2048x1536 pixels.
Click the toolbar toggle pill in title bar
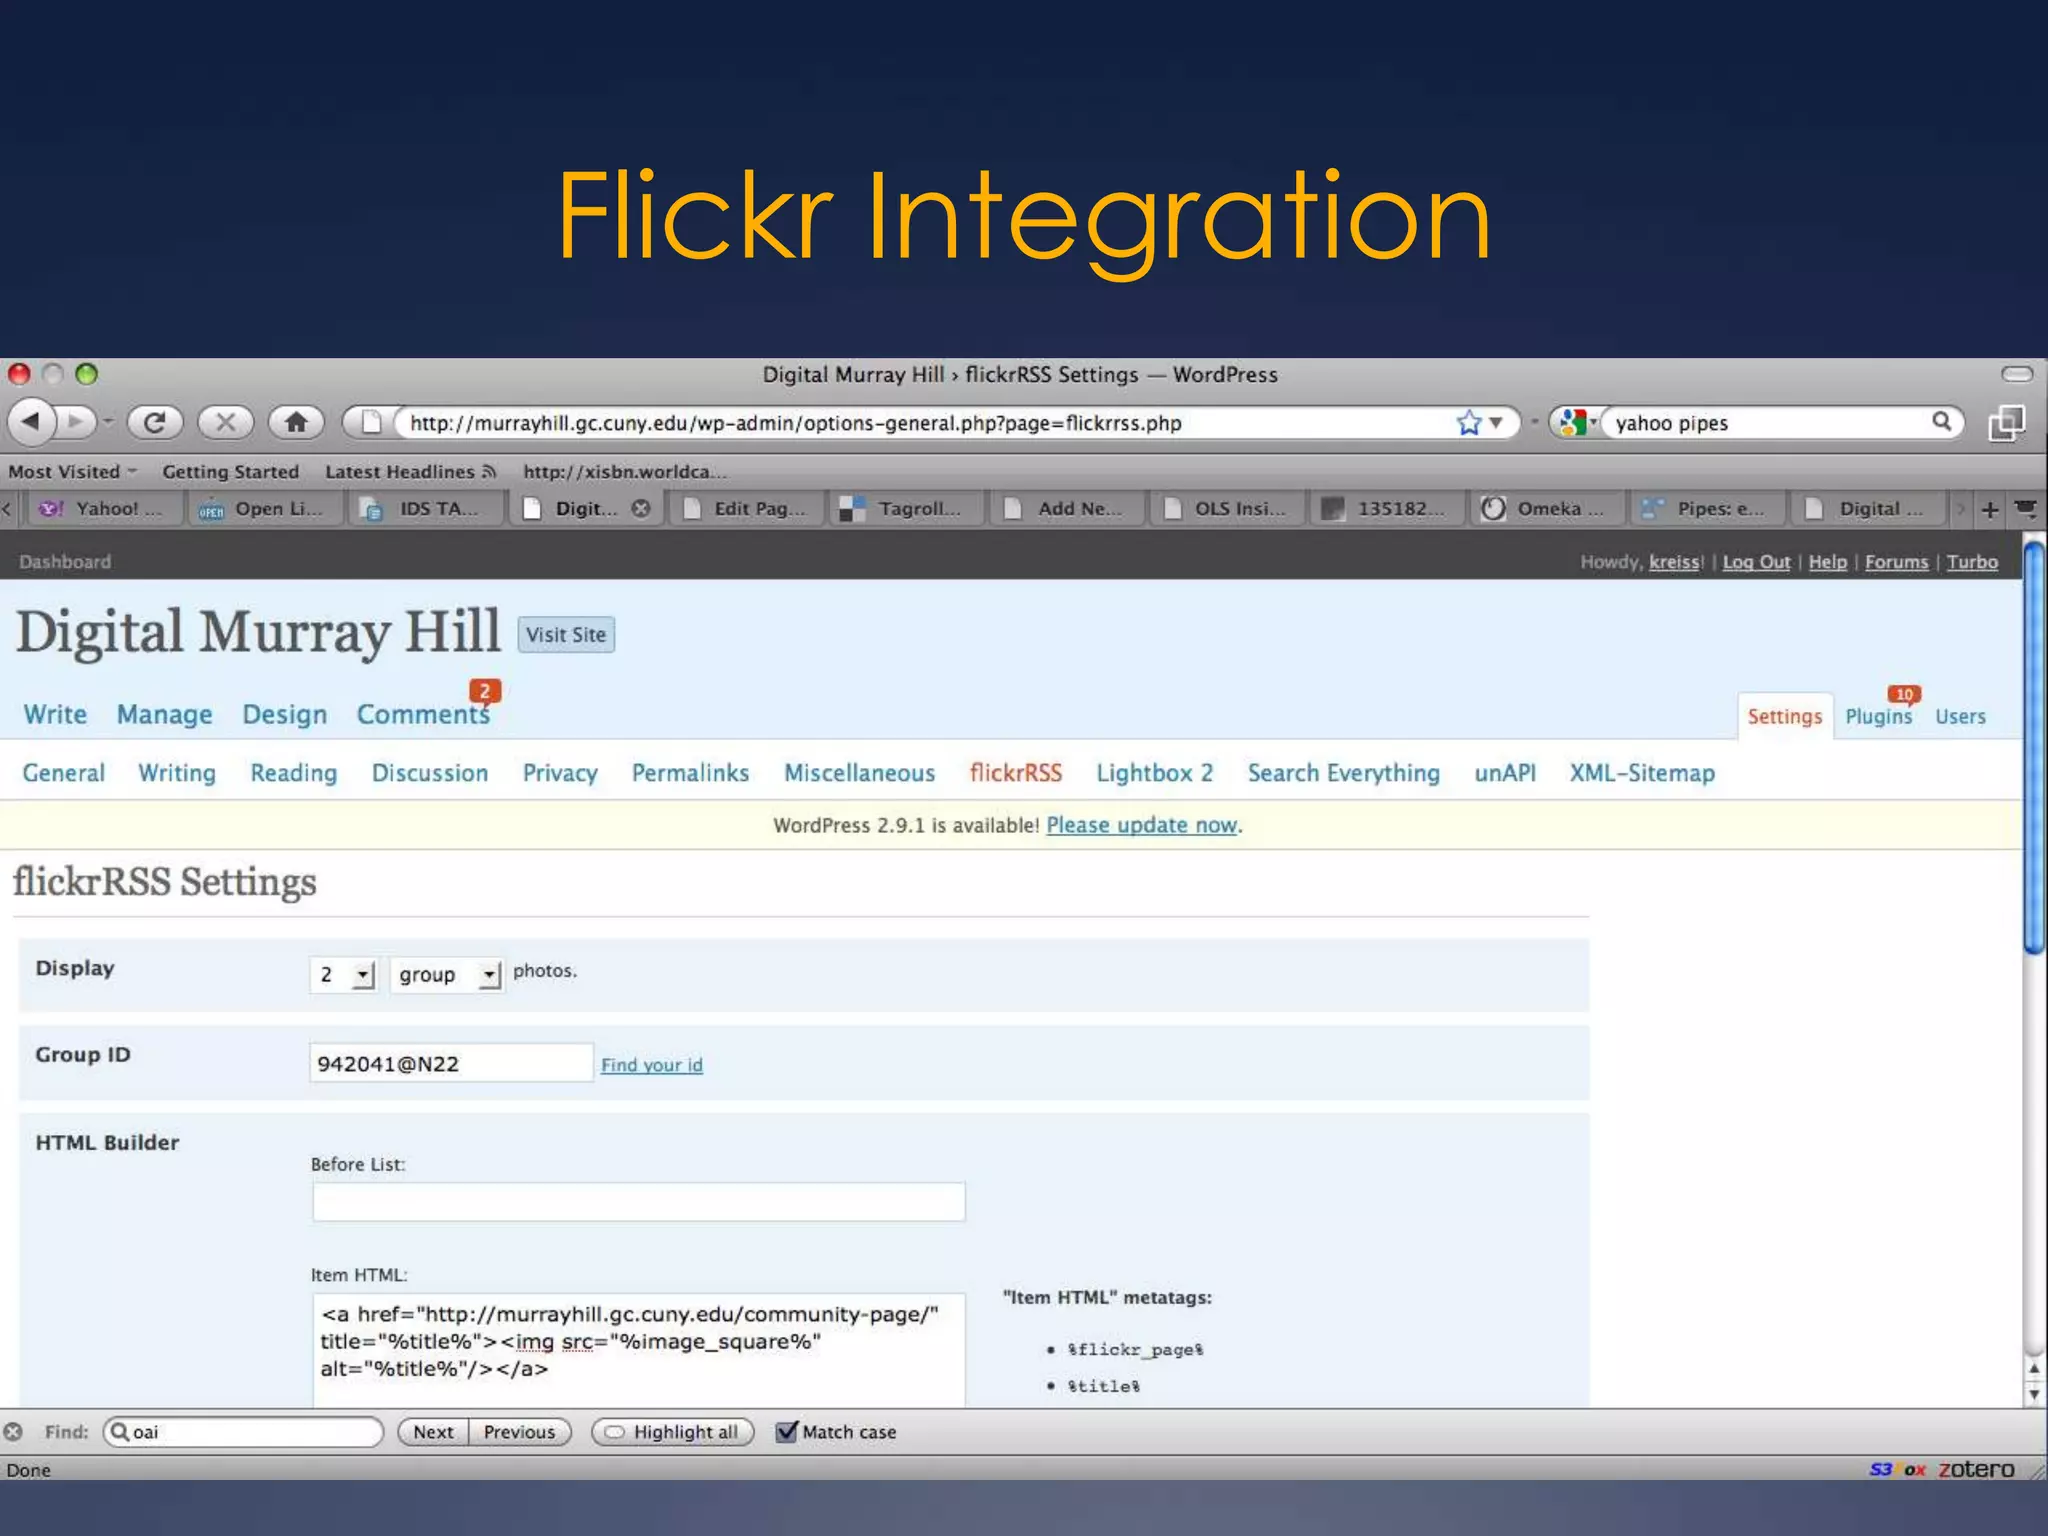(2017, 374)
